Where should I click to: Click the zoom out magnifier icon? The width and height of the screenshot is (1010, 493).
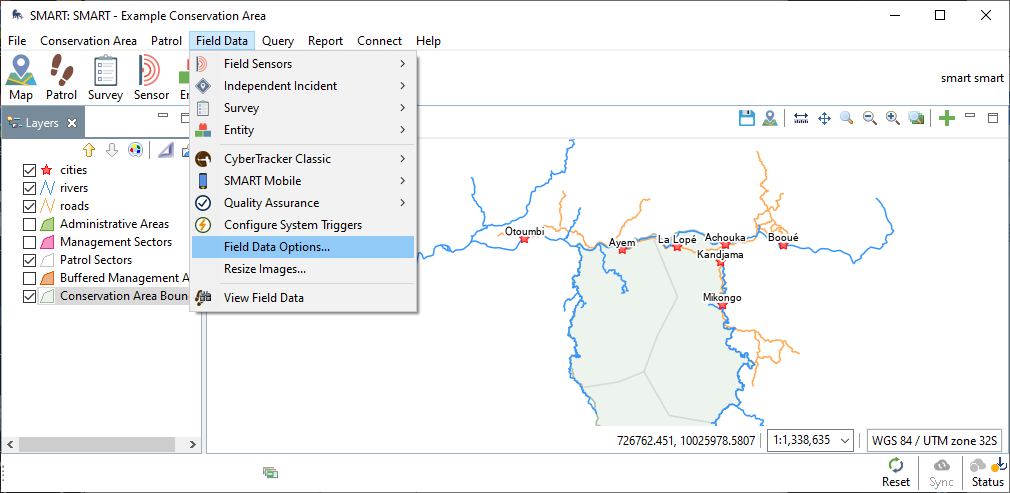point(870,118)
